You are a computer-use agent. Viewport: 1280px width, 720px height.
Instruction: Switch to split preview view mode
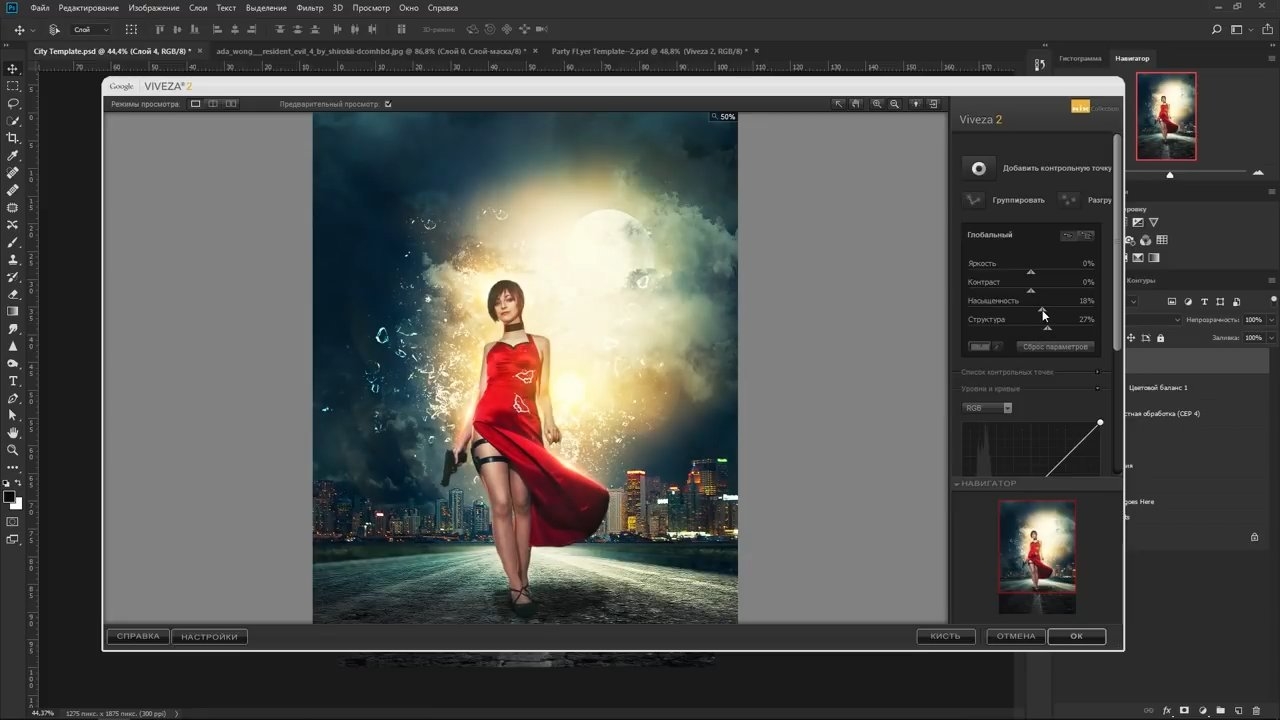click(213, 104)
